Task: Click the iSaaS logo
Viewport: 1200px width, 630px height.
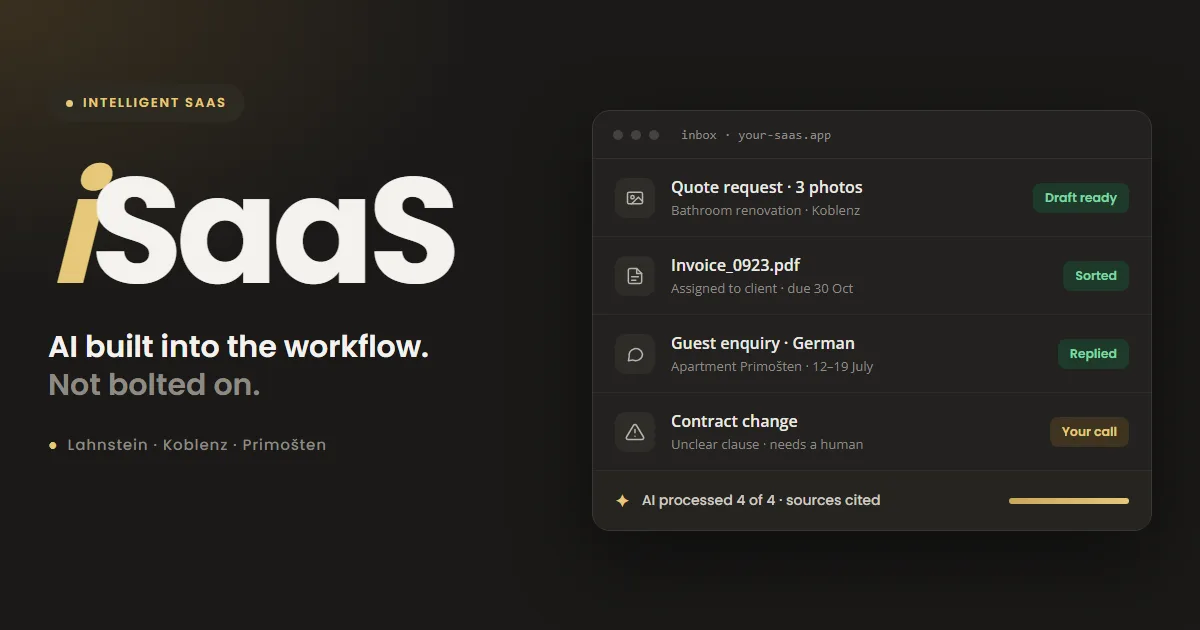Action: click(256, 224)
